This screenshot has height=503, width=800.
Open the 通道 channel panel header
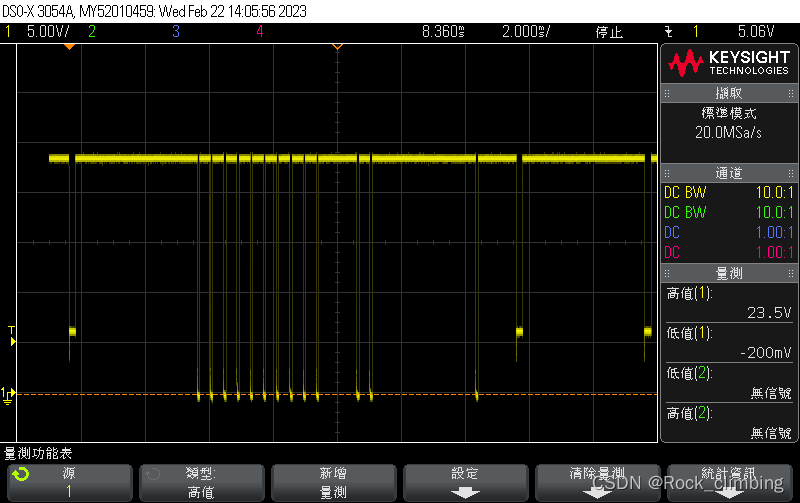[x=729, y=173]
